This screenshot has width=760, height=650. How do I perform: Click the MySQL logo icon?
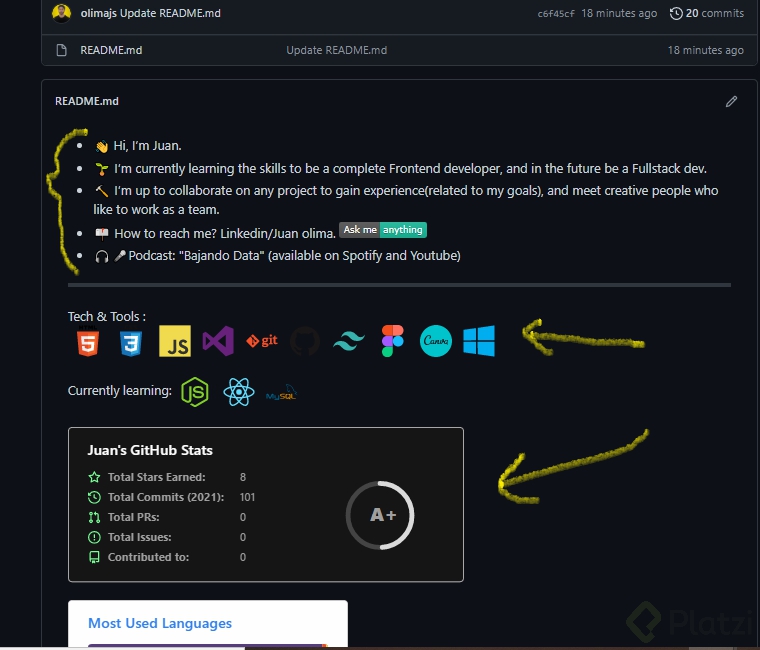pos(281,393)
